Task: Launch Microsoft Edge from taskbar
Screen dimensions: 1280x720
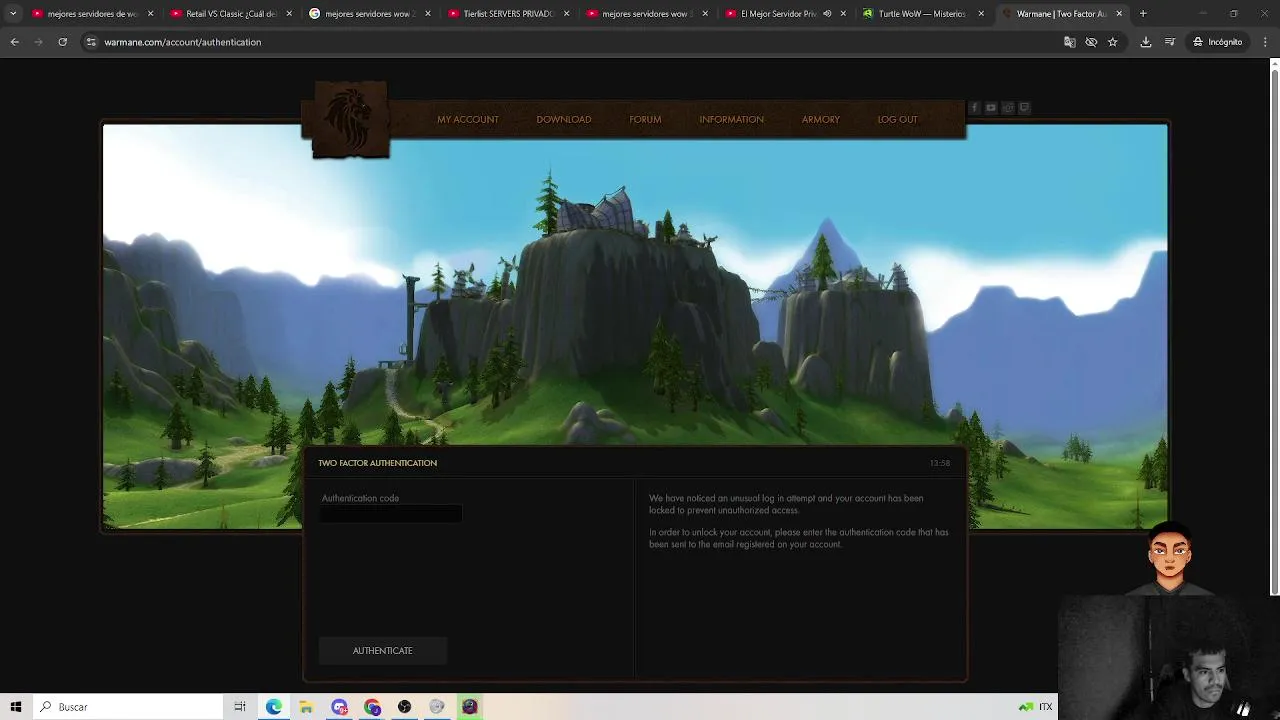Action: click(273, 707)
